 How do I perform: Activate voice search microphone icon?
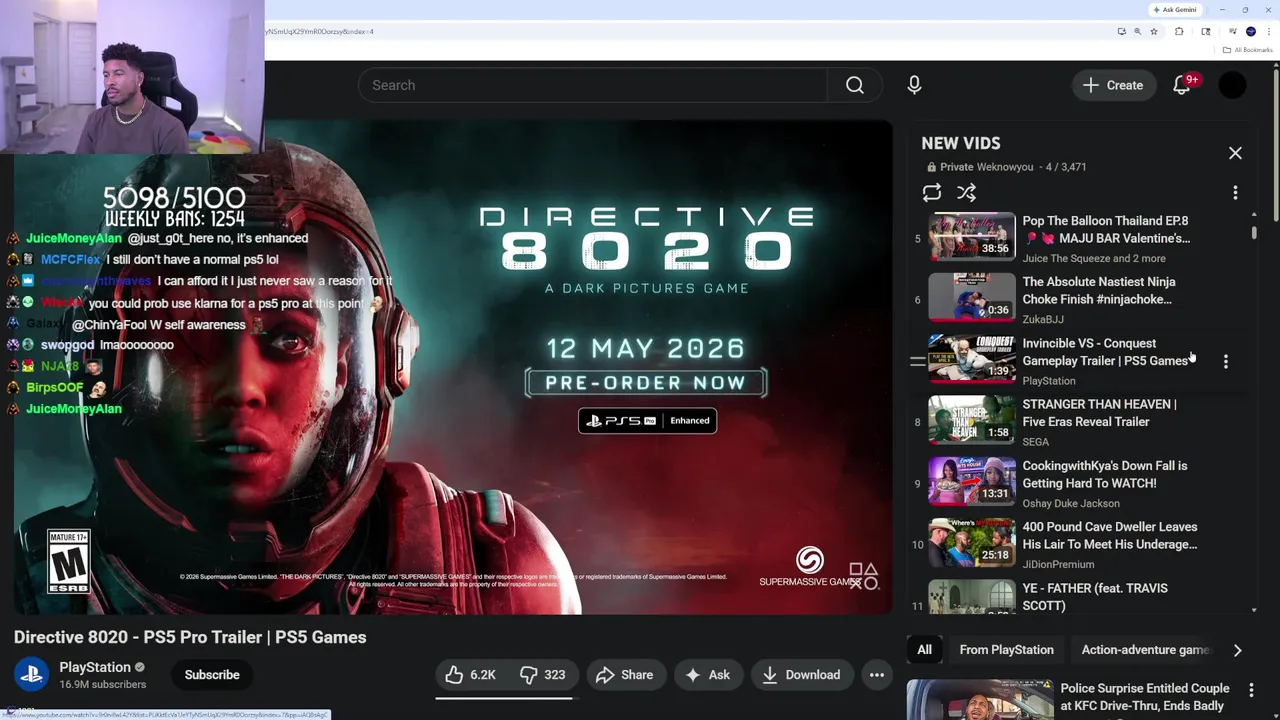tap(914, 85)
